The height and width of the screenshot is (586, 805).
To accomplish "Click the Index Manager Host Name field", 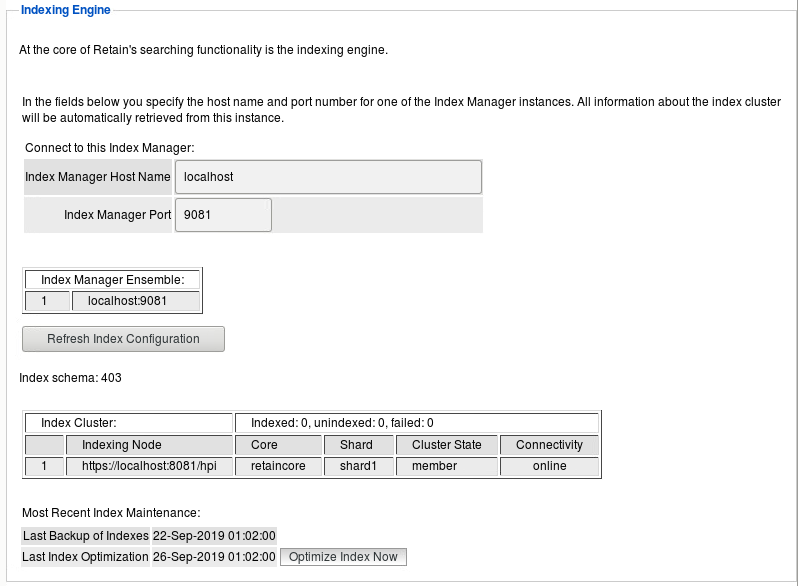I will pos(328,177).
